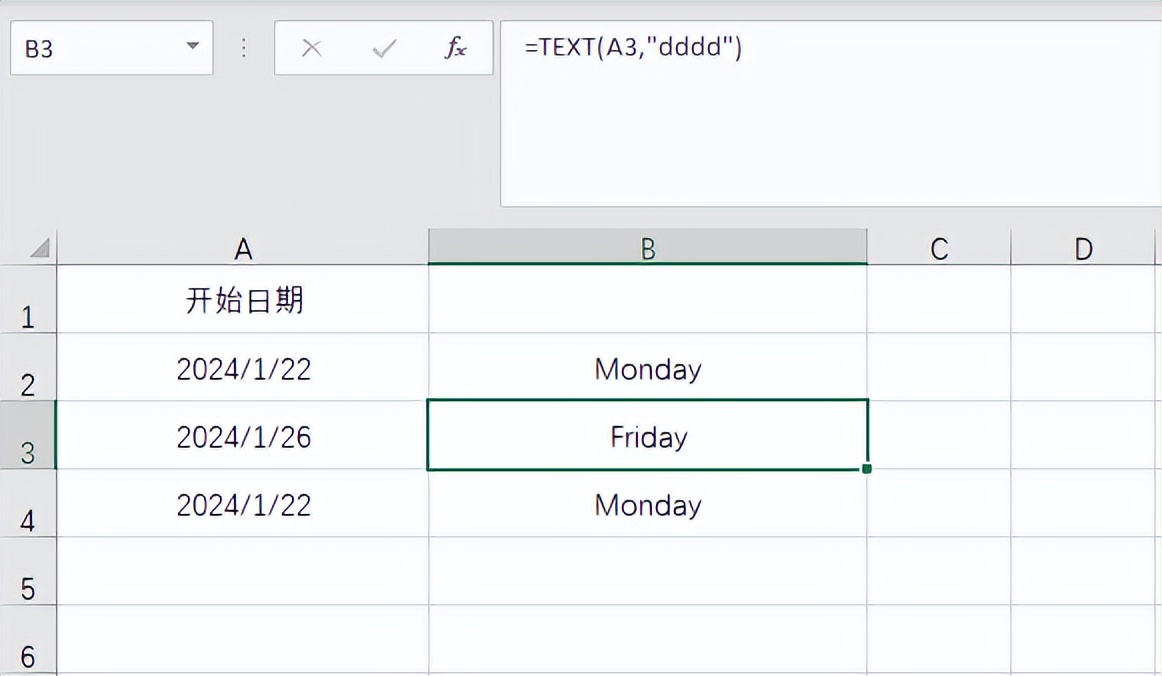Click the fill handle of cell B3

(x=867, y=468)
